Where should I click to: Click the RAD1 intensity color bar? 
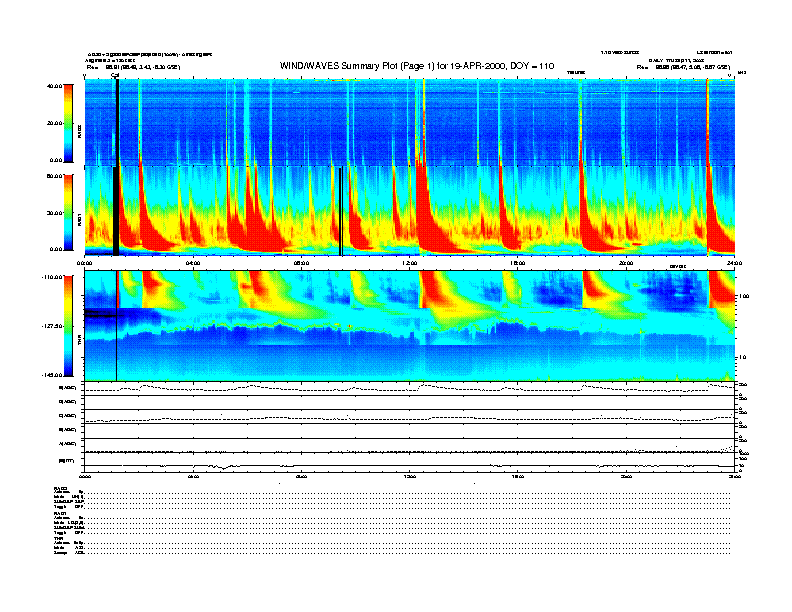pyautogui.click(x=68, y=212)
